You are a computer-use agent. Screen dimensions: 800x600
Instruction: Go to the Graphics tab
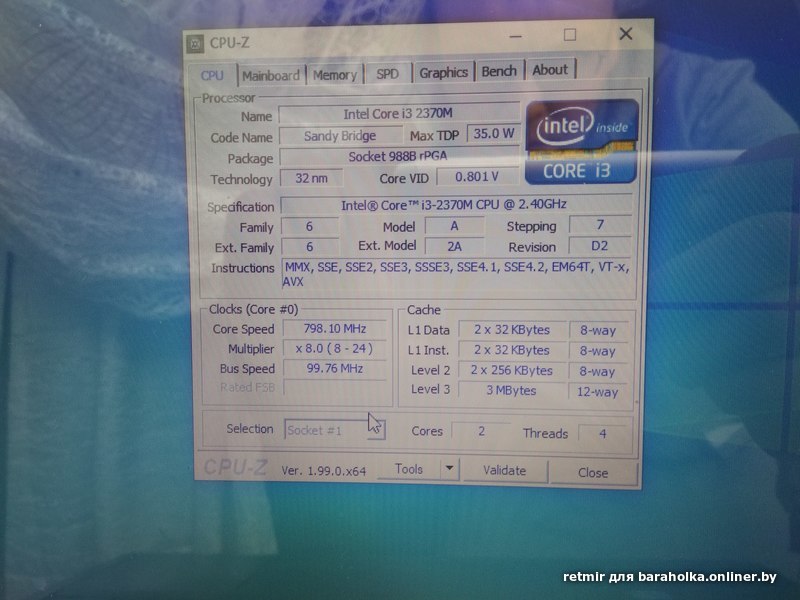click(443, 73)
